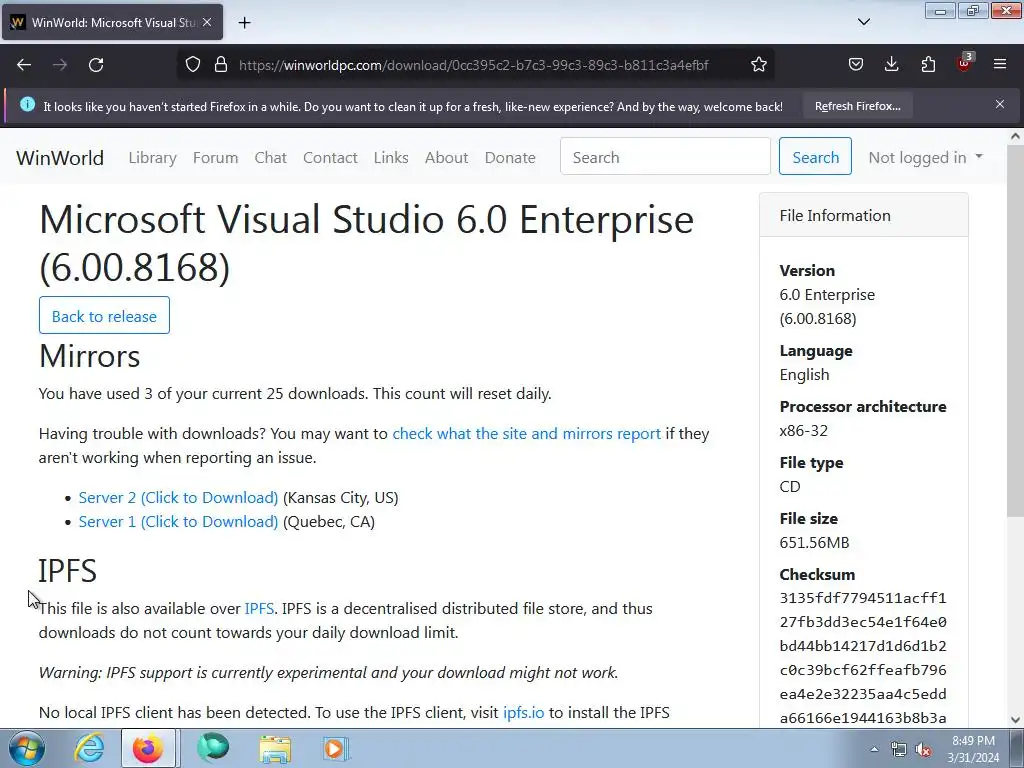List all tabs chevron in tab bar
Viewport: 1024px width, 768px height.
pos(863,22)
